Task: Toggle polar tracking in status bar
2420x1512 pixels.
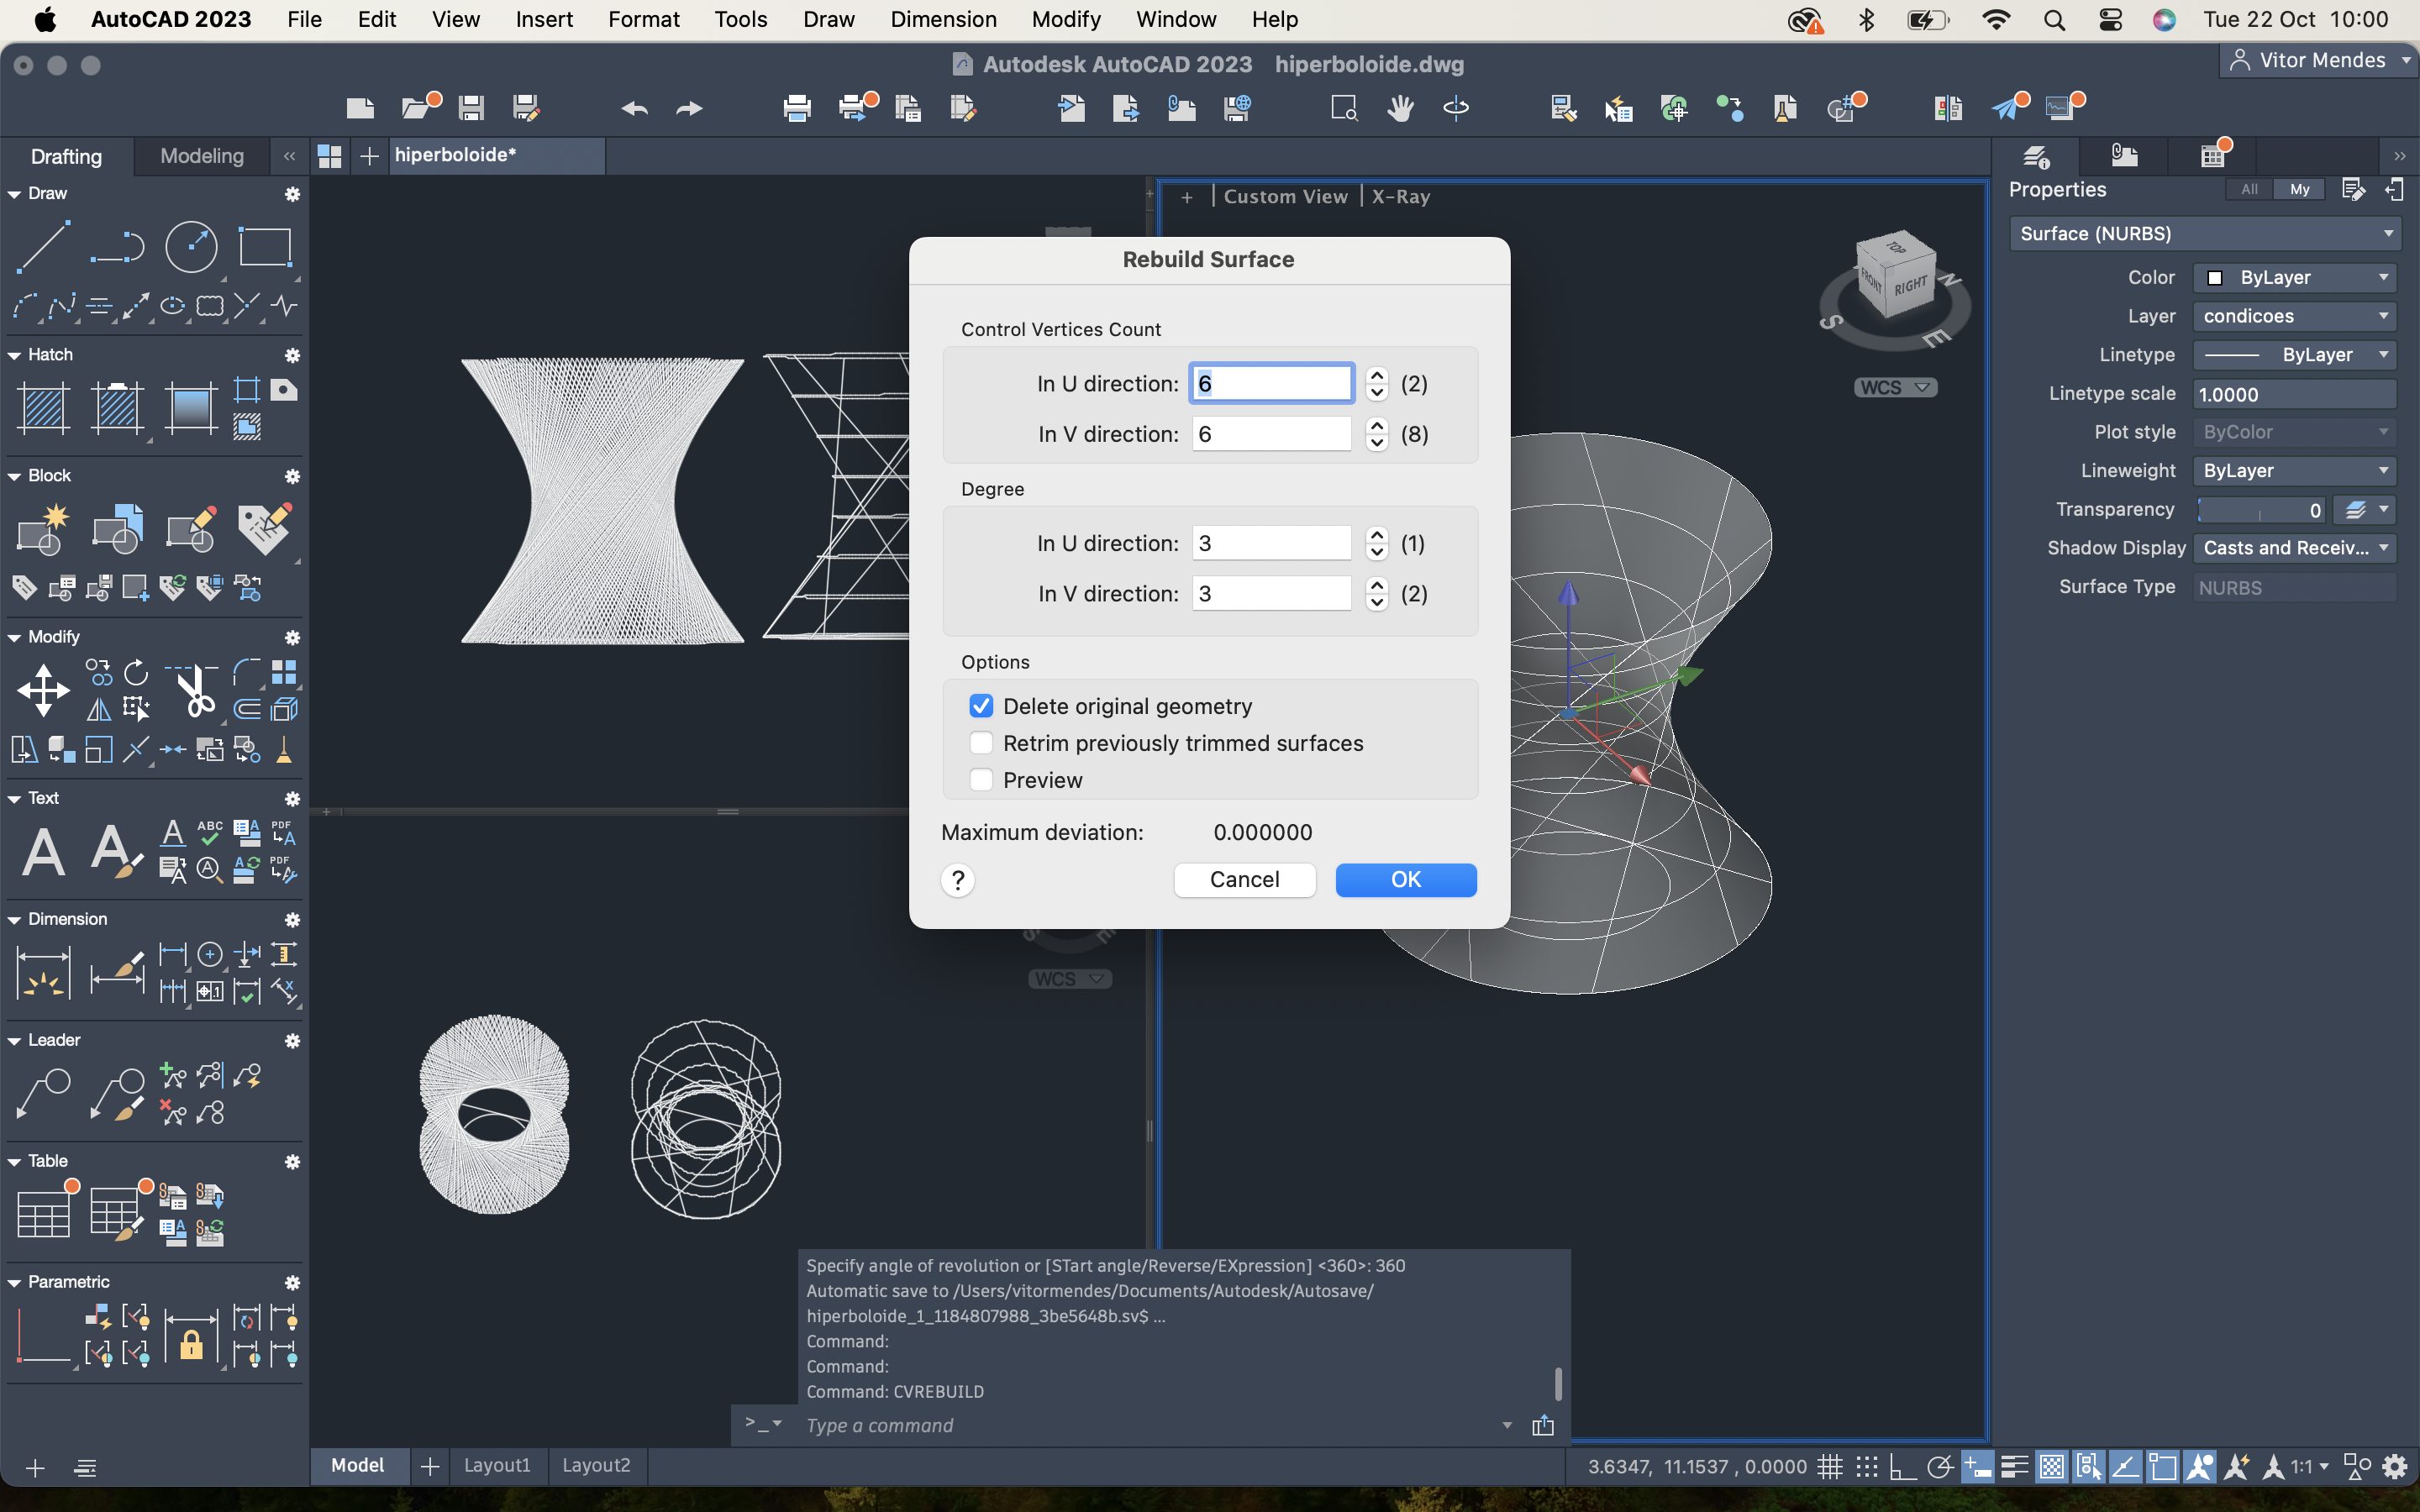Action: tap(1940, 1467)
